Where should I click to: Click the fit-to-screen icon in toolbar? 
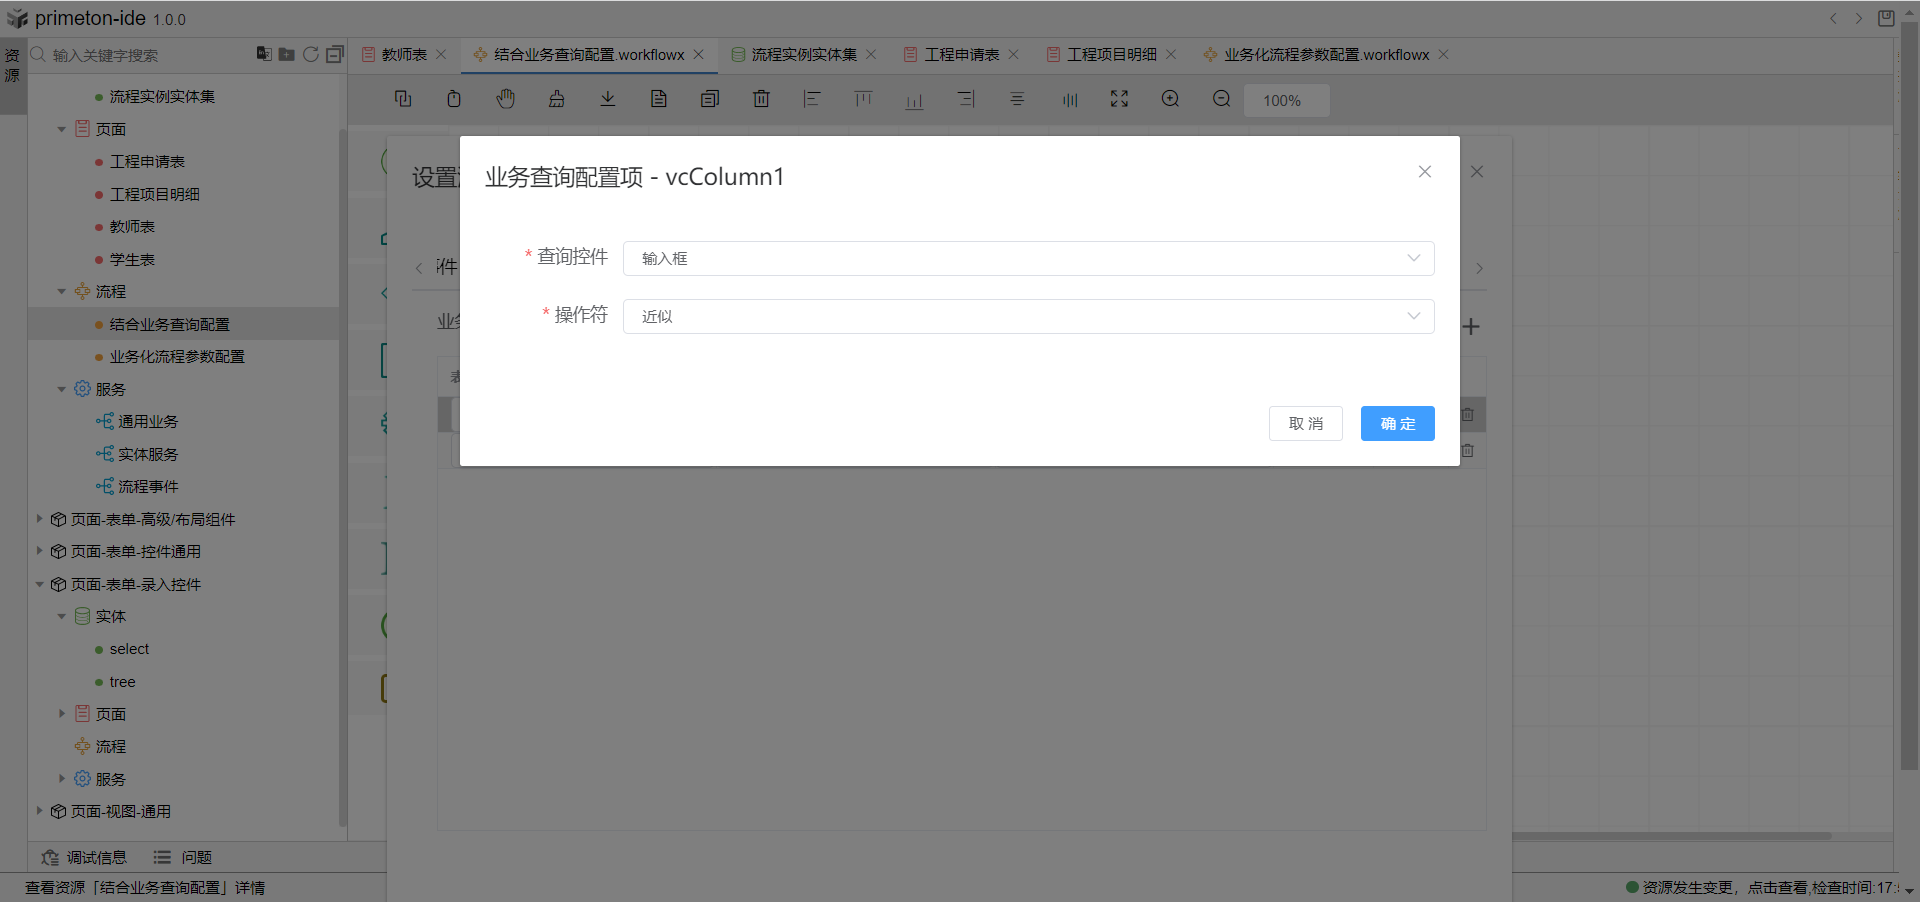[x=1119, y=99]
